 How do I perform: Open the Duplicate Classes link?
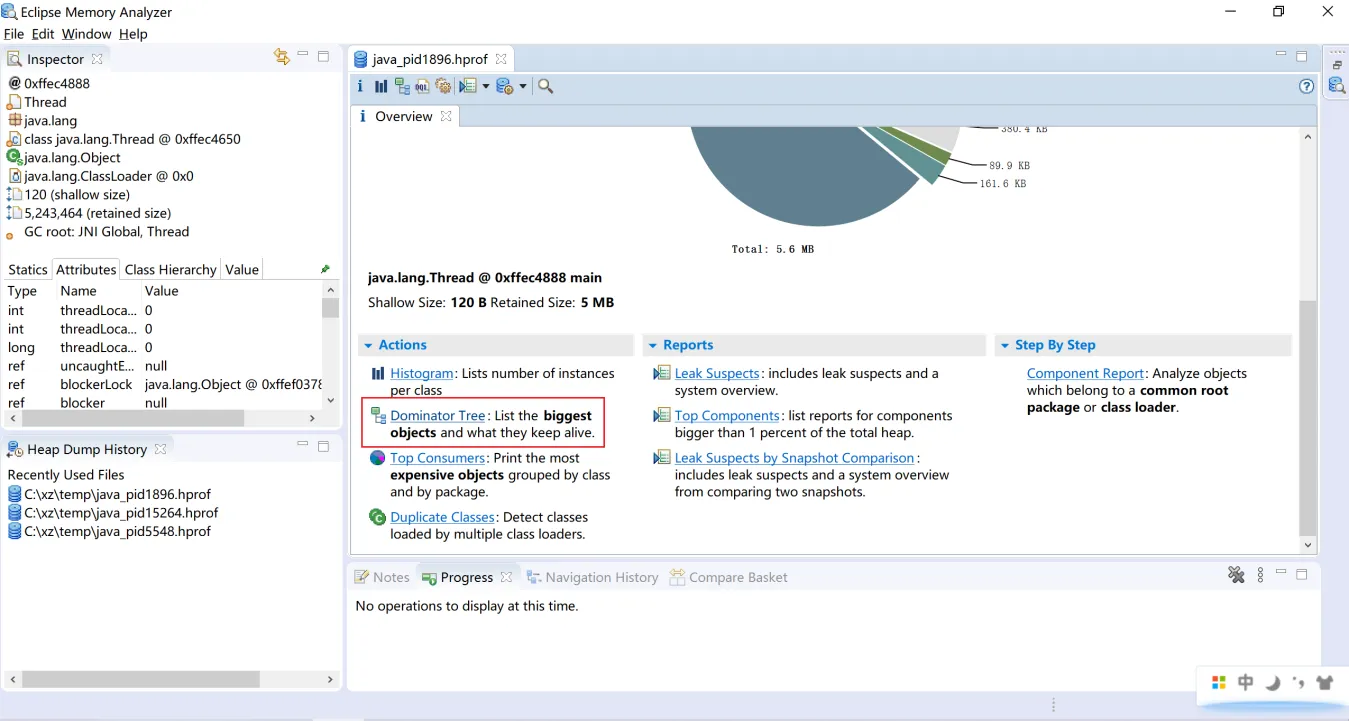tap(443, 517)
